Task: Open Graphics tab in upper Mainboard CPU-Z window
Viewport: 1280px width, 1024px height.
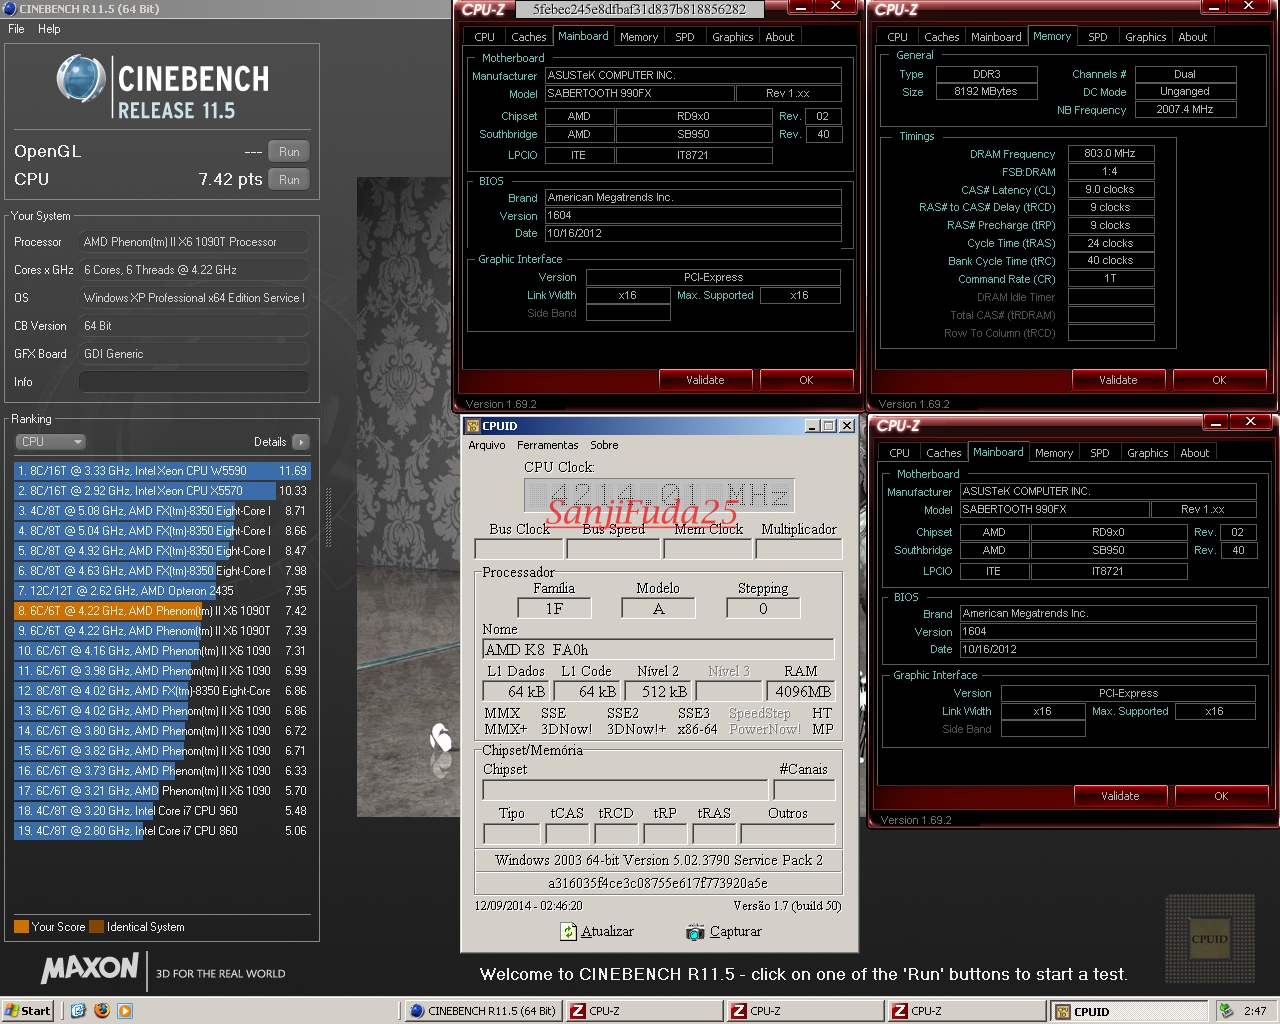Action: click(x=733, y=37)
